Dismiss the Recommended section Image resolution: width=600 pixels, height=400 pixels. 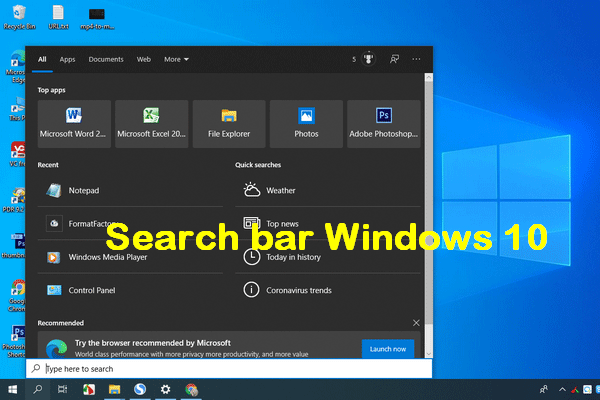point(416,323)
